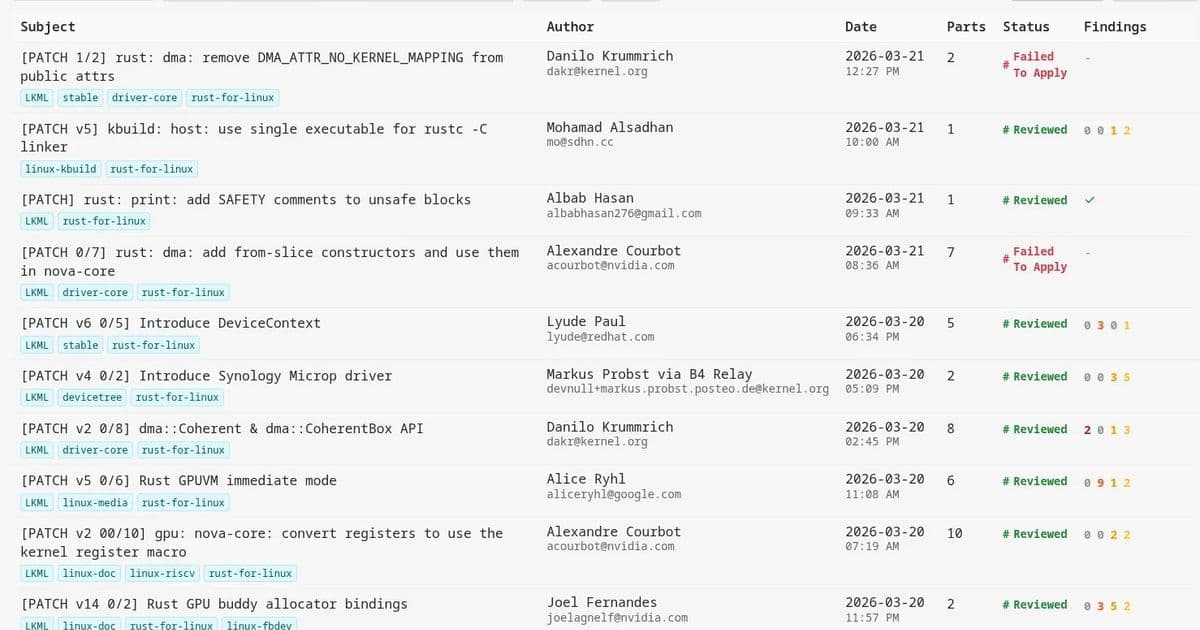This screenshot has height=630, width=1200.
Task: Click the findings counts for the dma::Coherent patch
Action: [1107, 430]
